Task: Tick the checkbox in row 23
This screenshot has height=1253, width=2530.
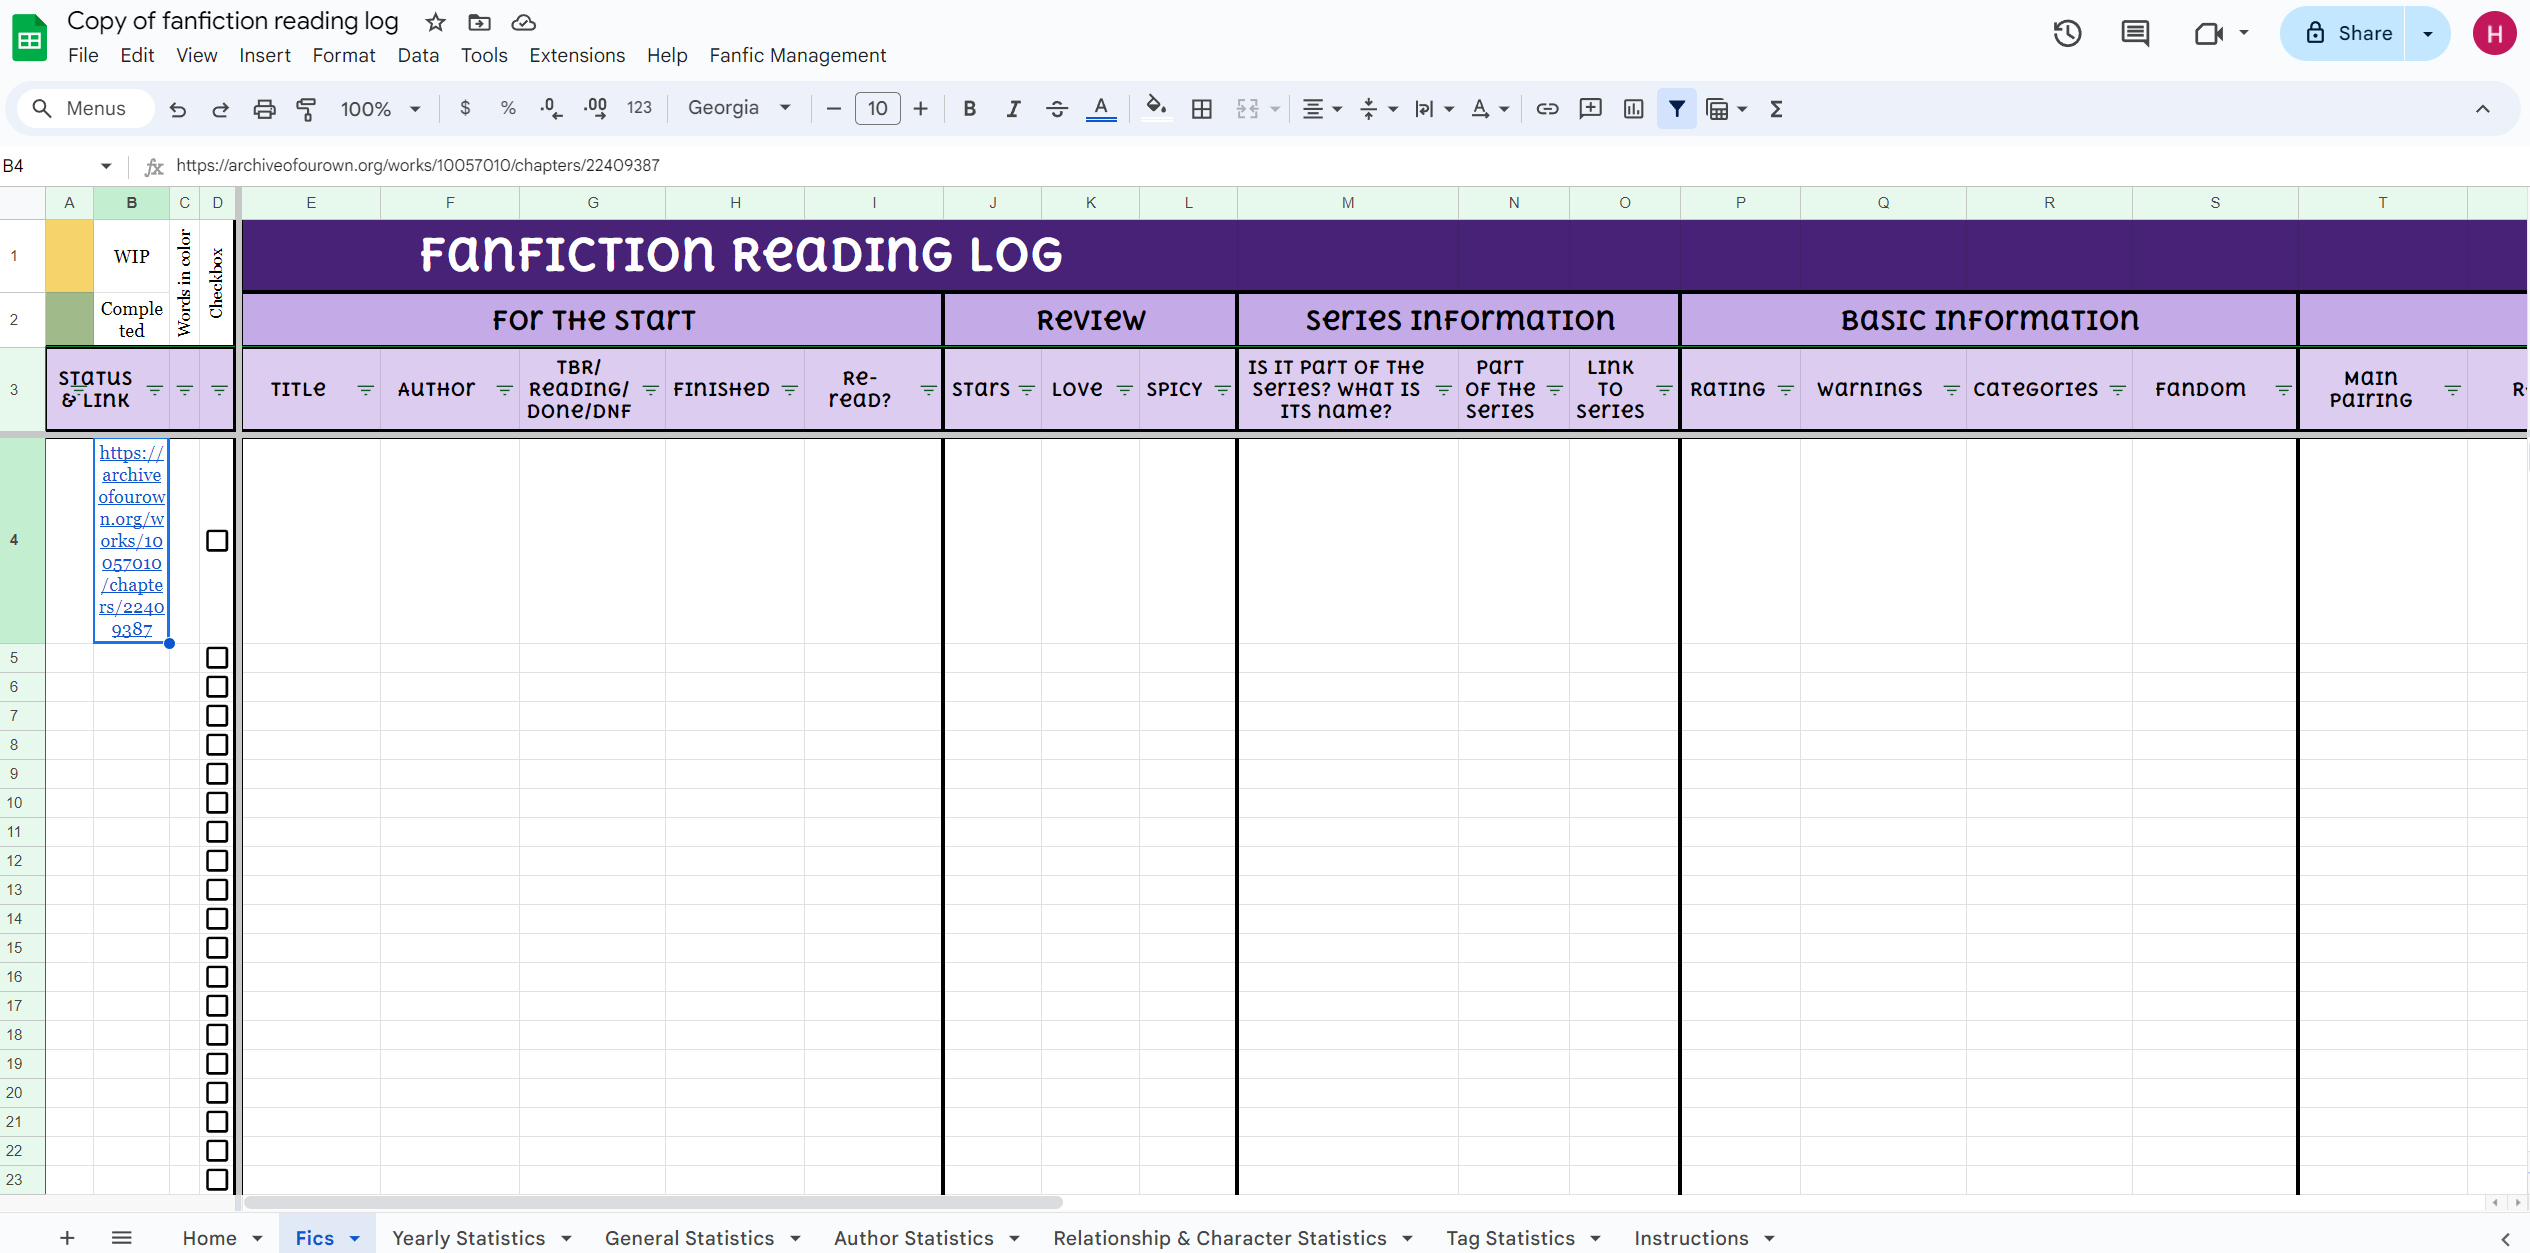Action: [x=217, y=1180]
